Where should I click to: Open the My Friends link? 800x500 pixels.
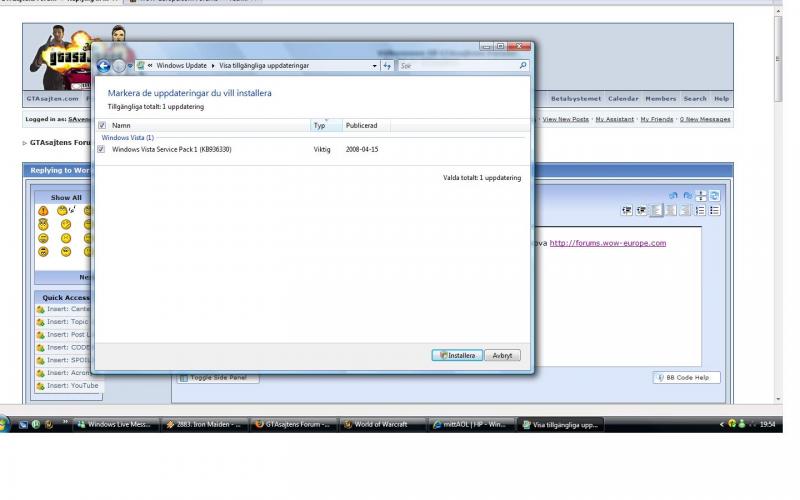[x=657, y=119]
